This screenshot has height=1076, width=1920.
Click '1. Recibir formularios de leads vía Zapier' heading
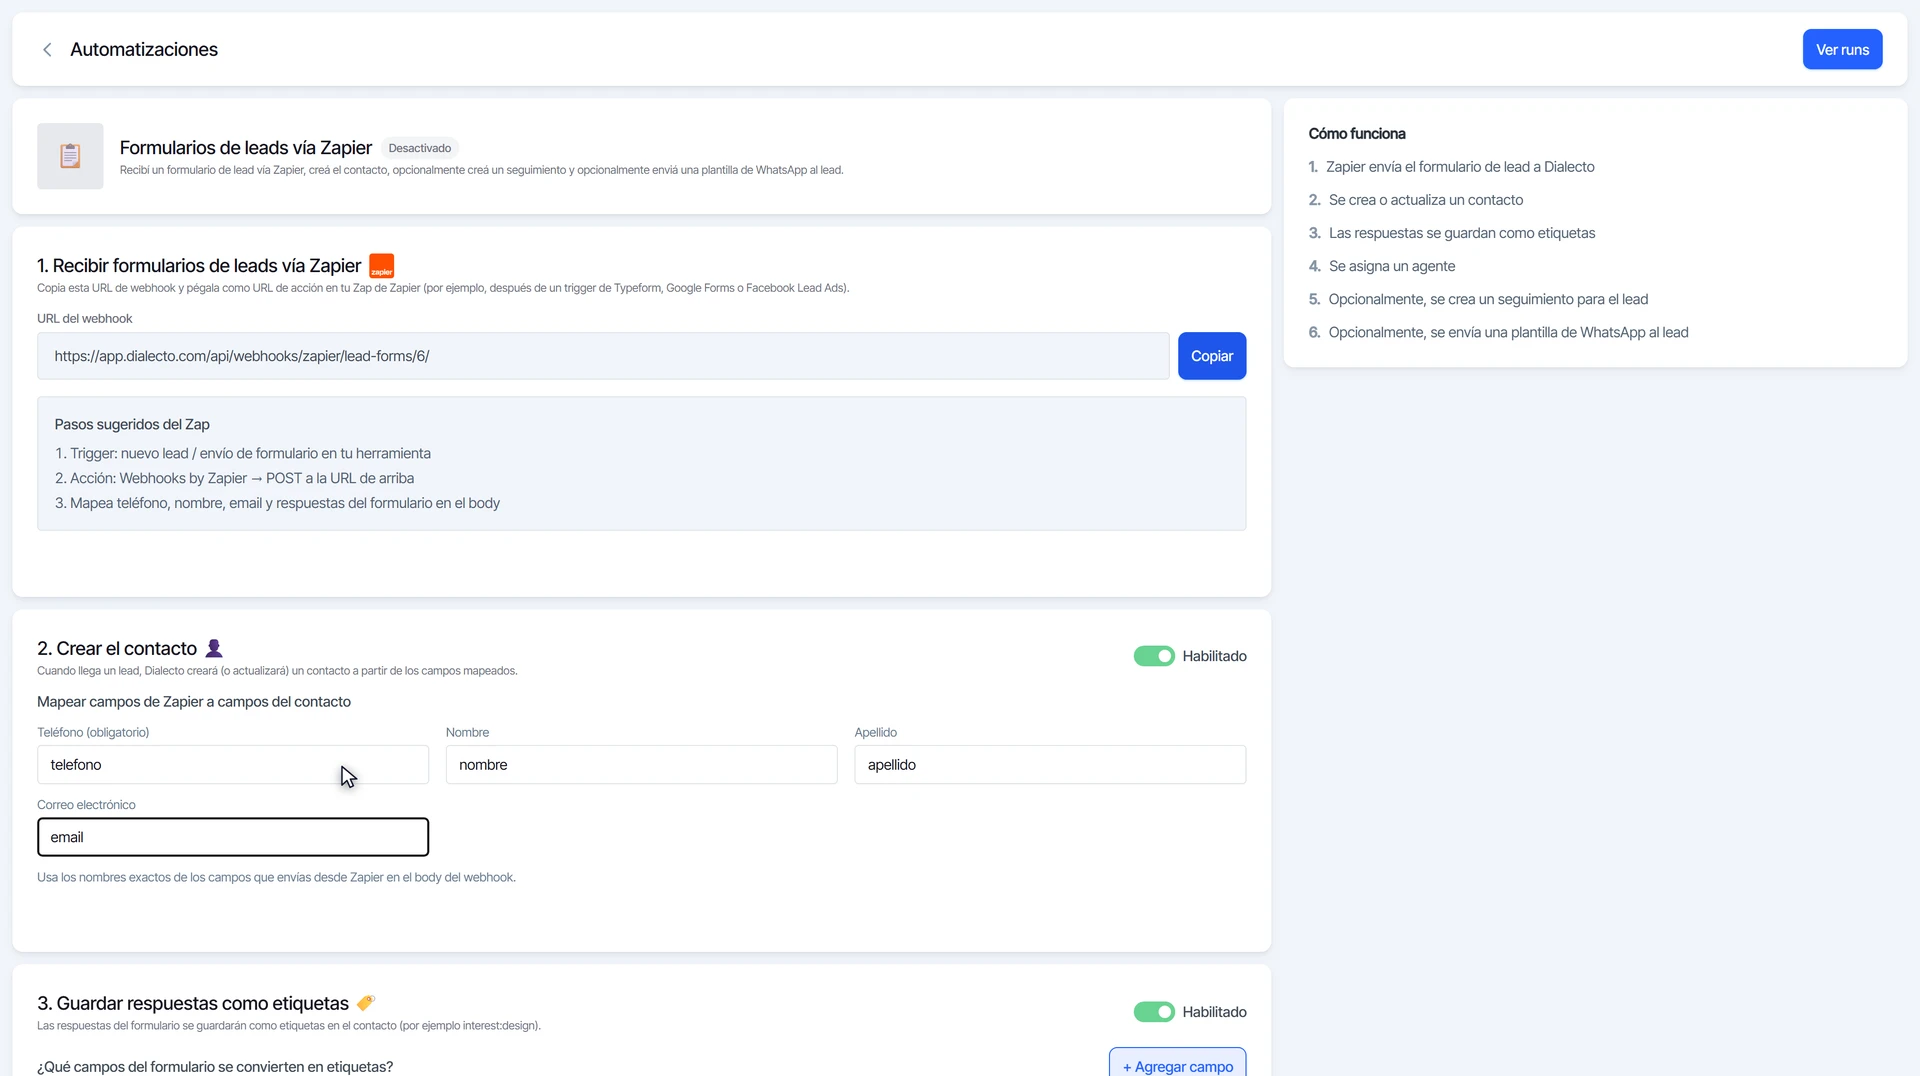click(x=199, y=265)
